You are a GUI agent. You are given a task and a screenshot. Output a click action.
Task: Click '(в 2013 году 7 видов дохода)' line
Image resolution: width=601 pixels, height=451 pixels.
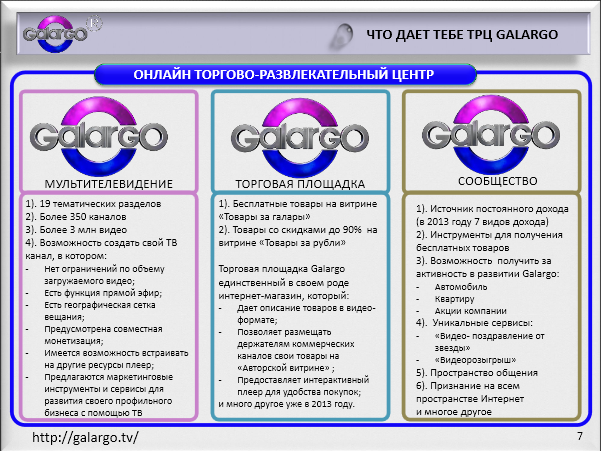click(483, 222)
